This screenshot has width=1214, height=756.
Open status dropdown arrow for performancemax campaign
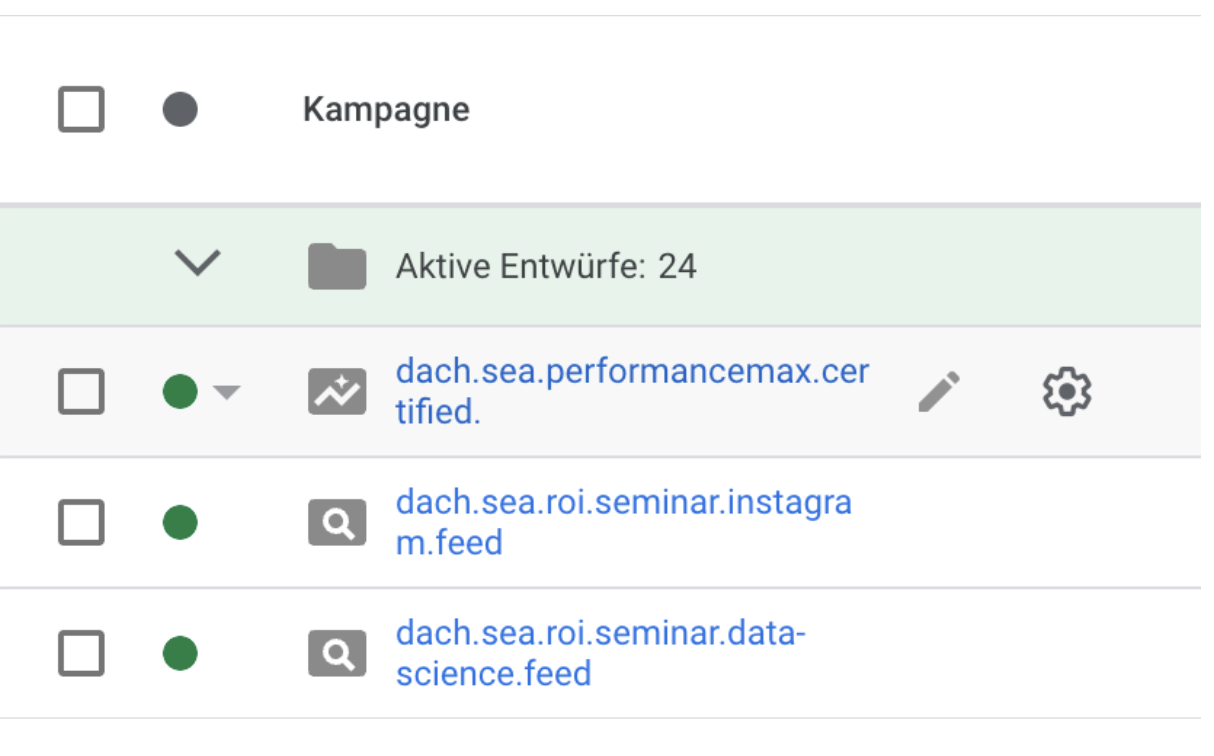227,392
